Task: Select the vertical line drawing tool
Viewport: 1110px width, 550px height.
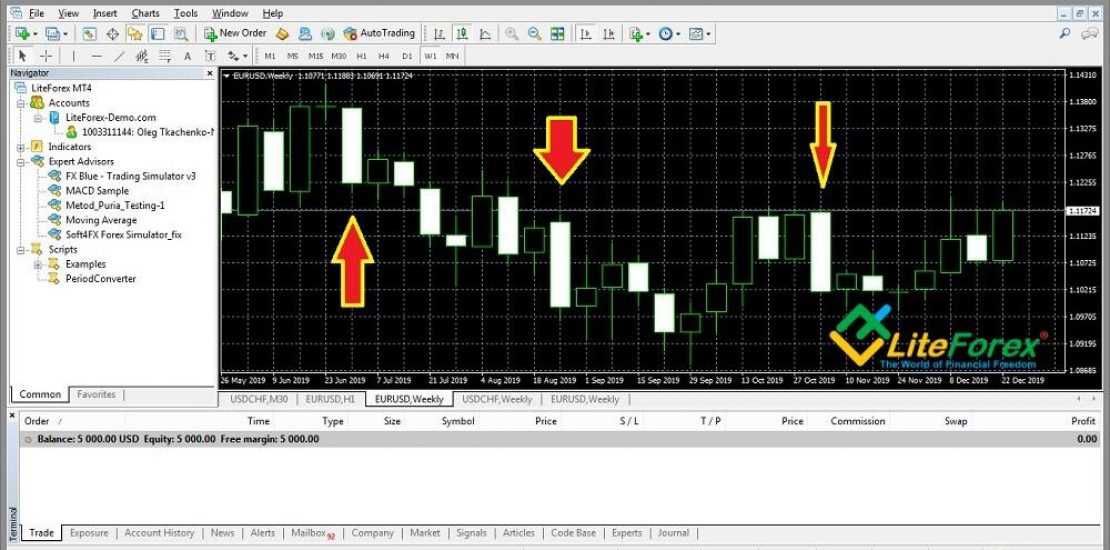Action: tap(73, 56)
